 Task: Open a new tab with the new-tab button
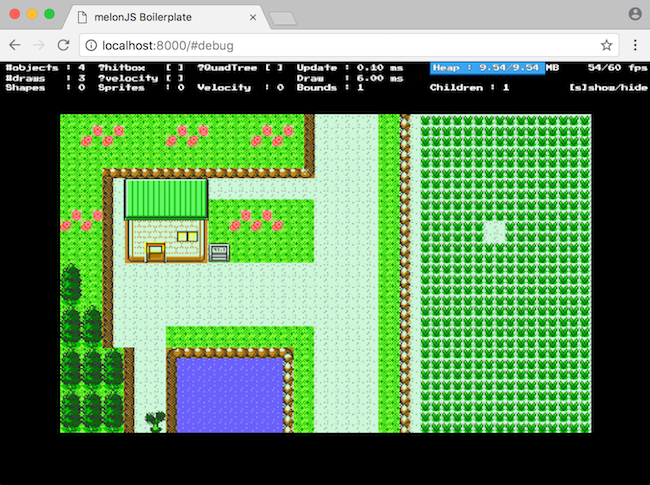283,18
